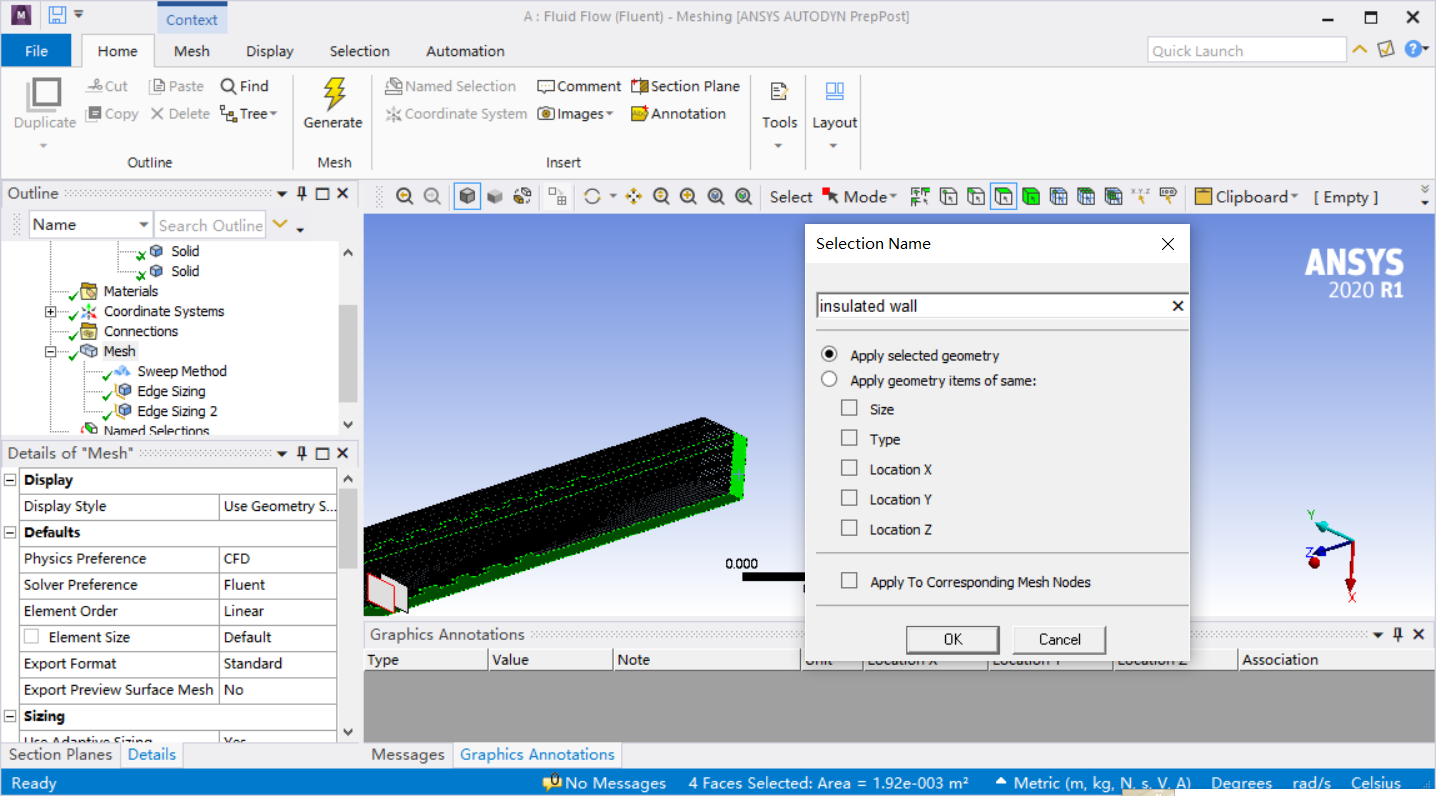The height and width of the screenshot is (796, 1436).
Task: Select the Vertex selection filter
Action: (x=948, y=197)
